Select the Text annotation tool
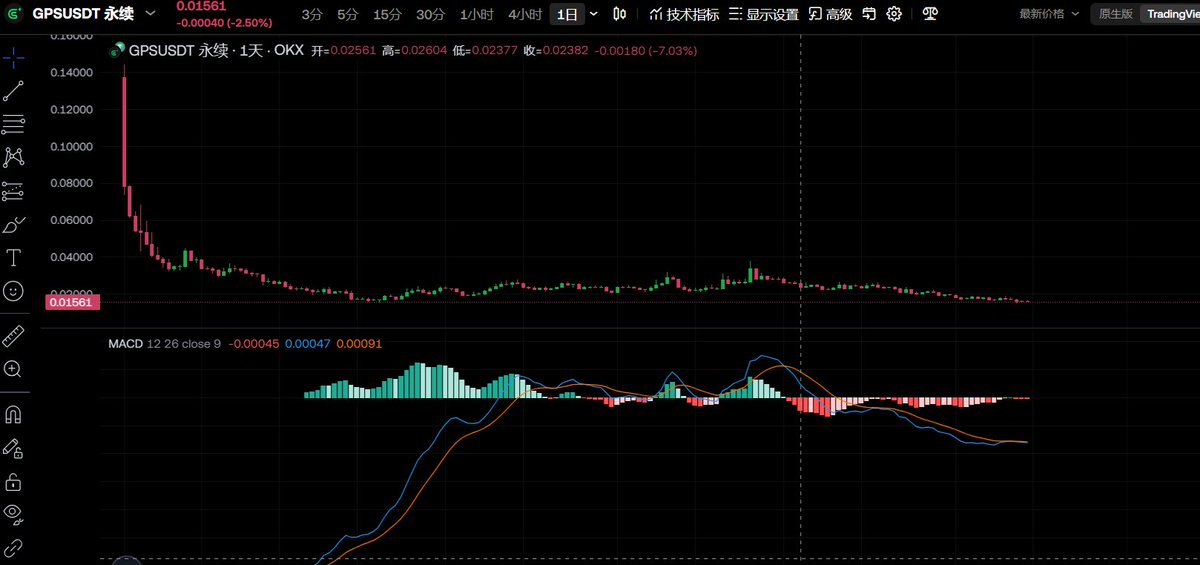Viewport: 1200px width, 565px height. point(14,258)
